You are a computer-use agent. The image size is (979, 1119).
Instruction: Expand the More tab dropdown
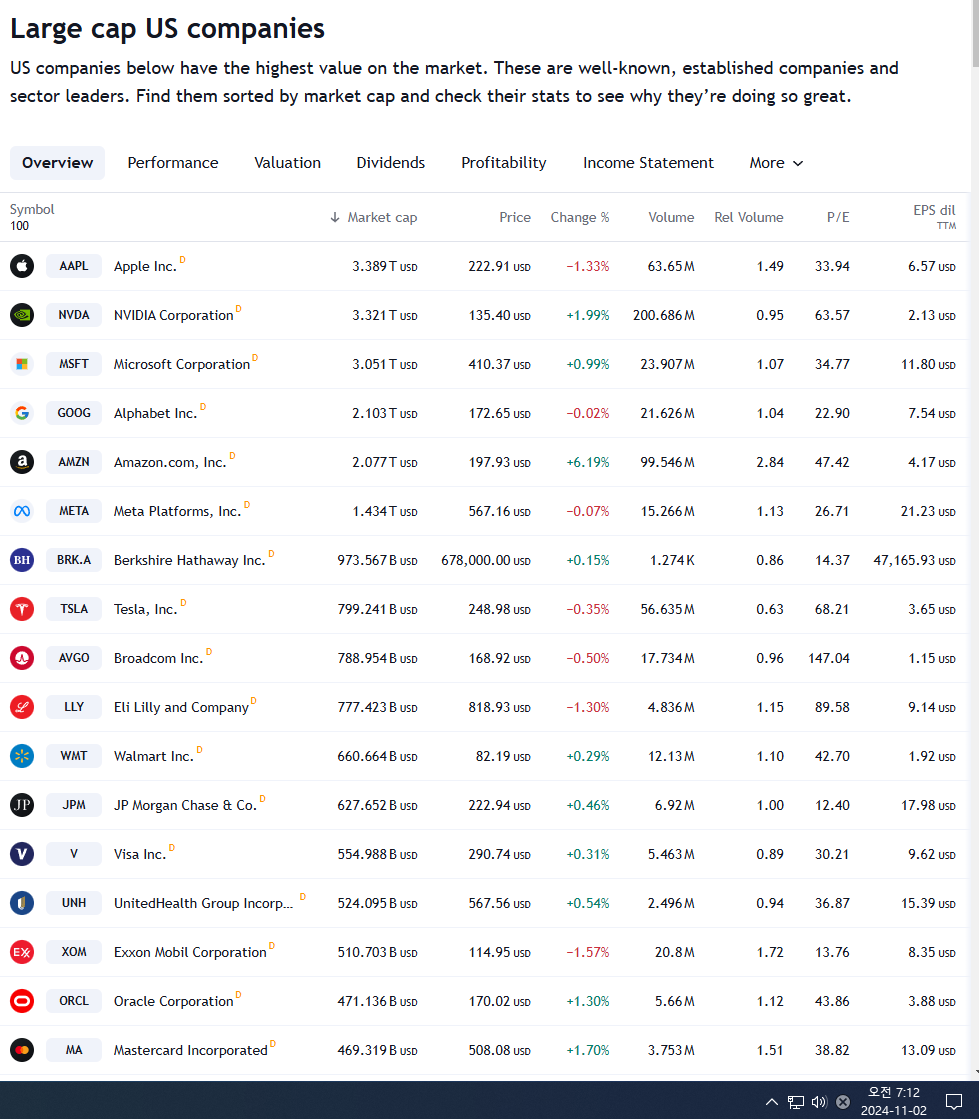tap(776, 163)
